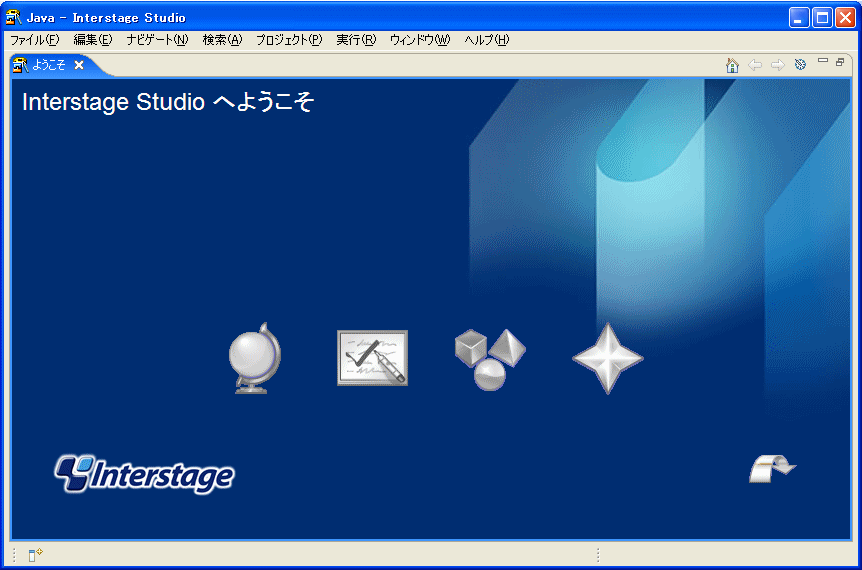862x570 pixels.
Task: Click the Forward navigation arrow
Action: coord(777,65)
